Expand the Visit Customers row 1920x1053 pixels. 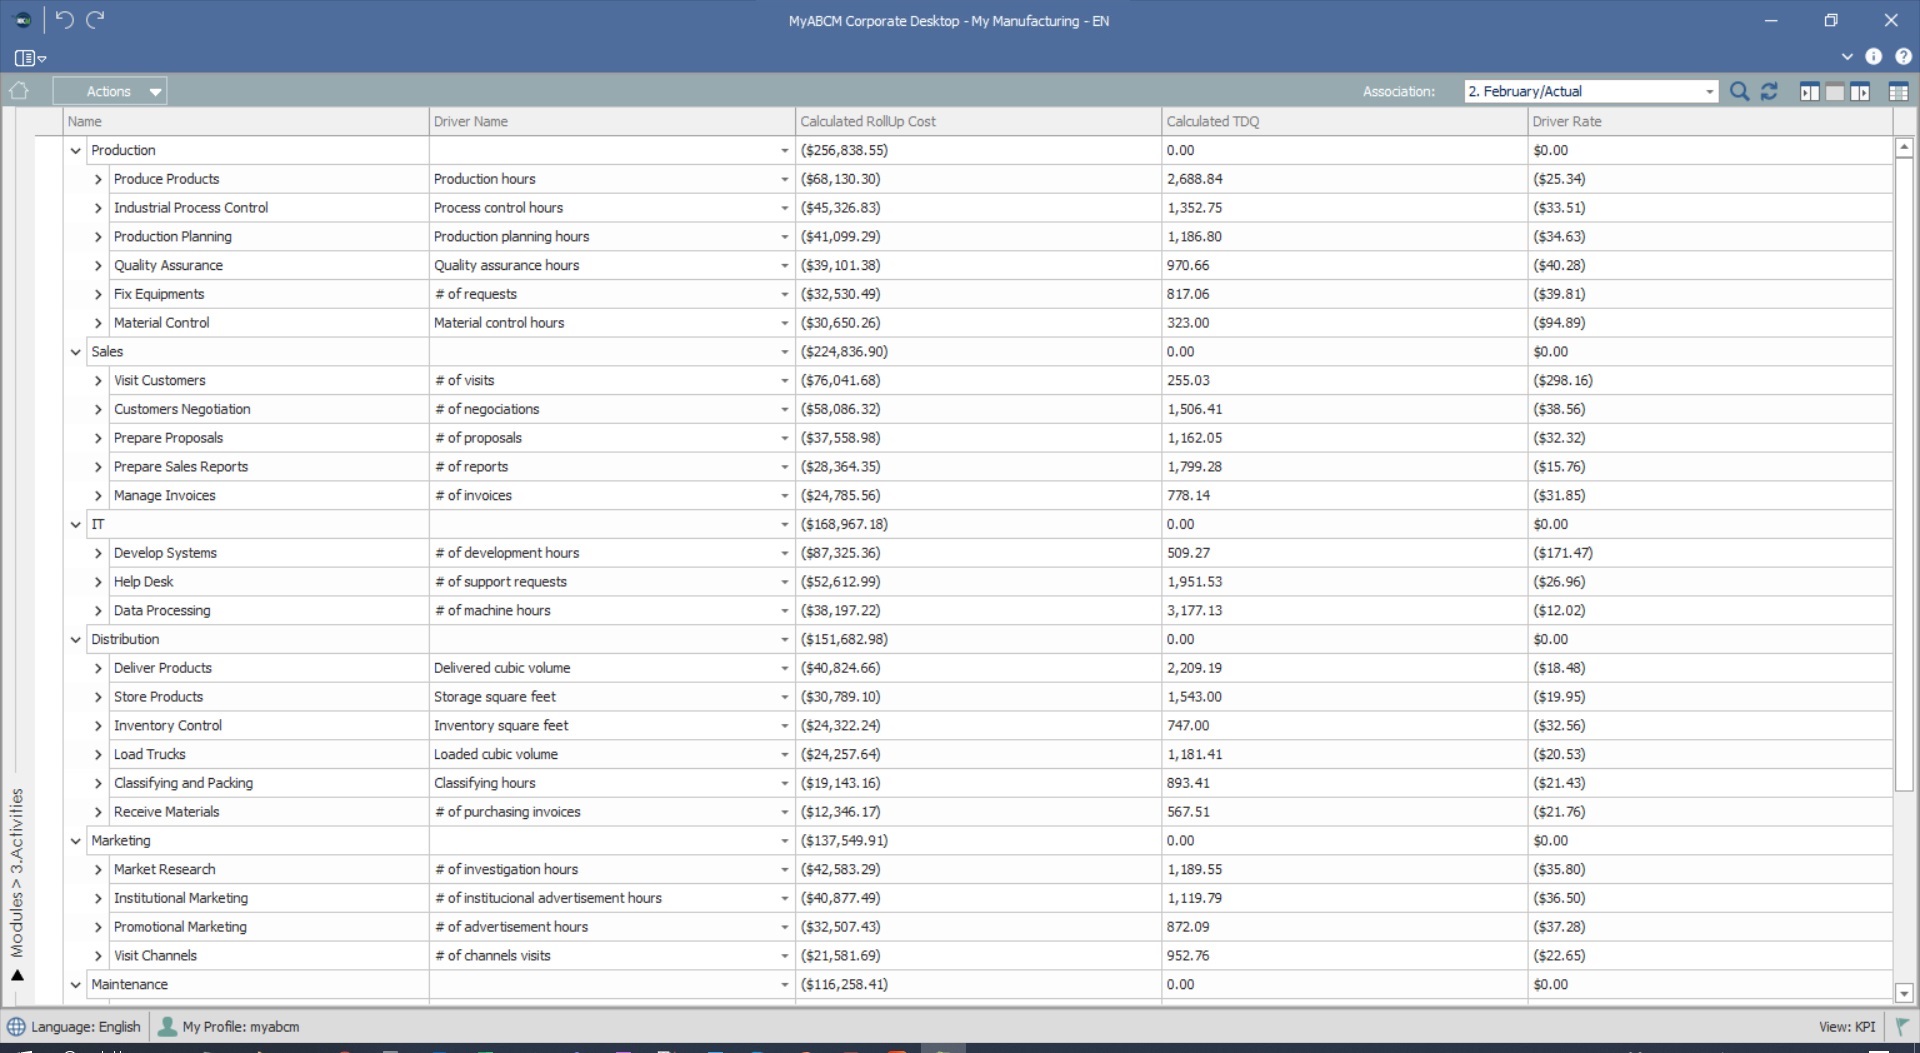(x=98, y=381)
